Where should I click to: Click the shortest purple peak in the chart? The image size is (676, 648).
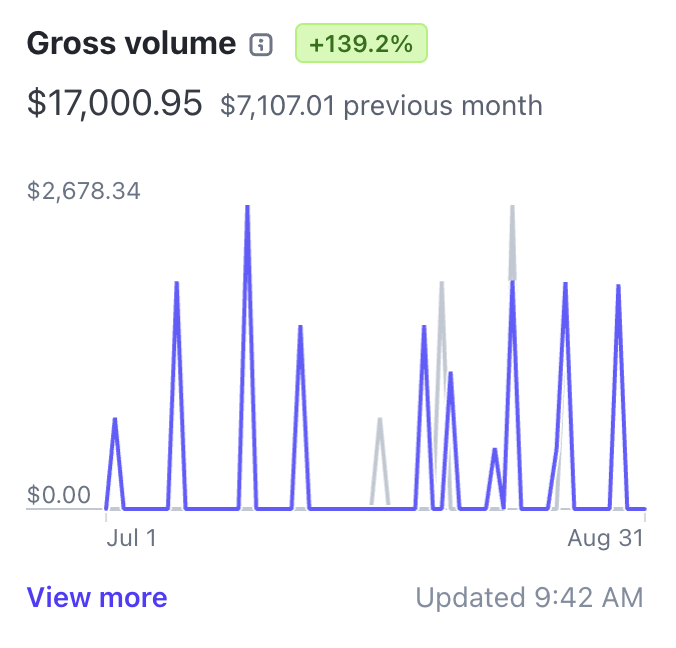494,451
